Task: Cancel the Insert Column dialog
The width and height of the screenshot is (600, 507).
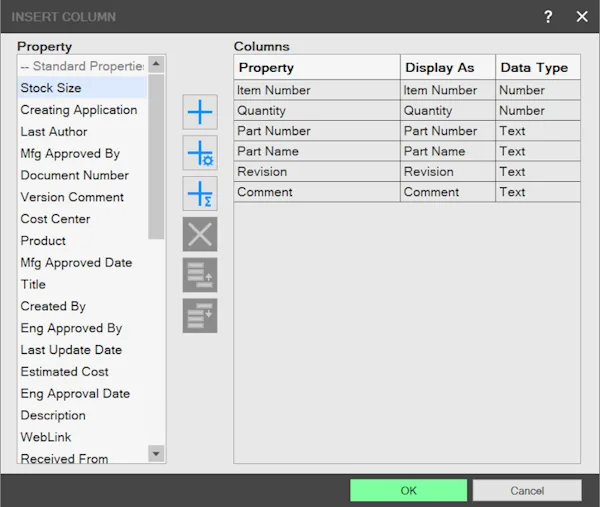Action: [527, 491]
